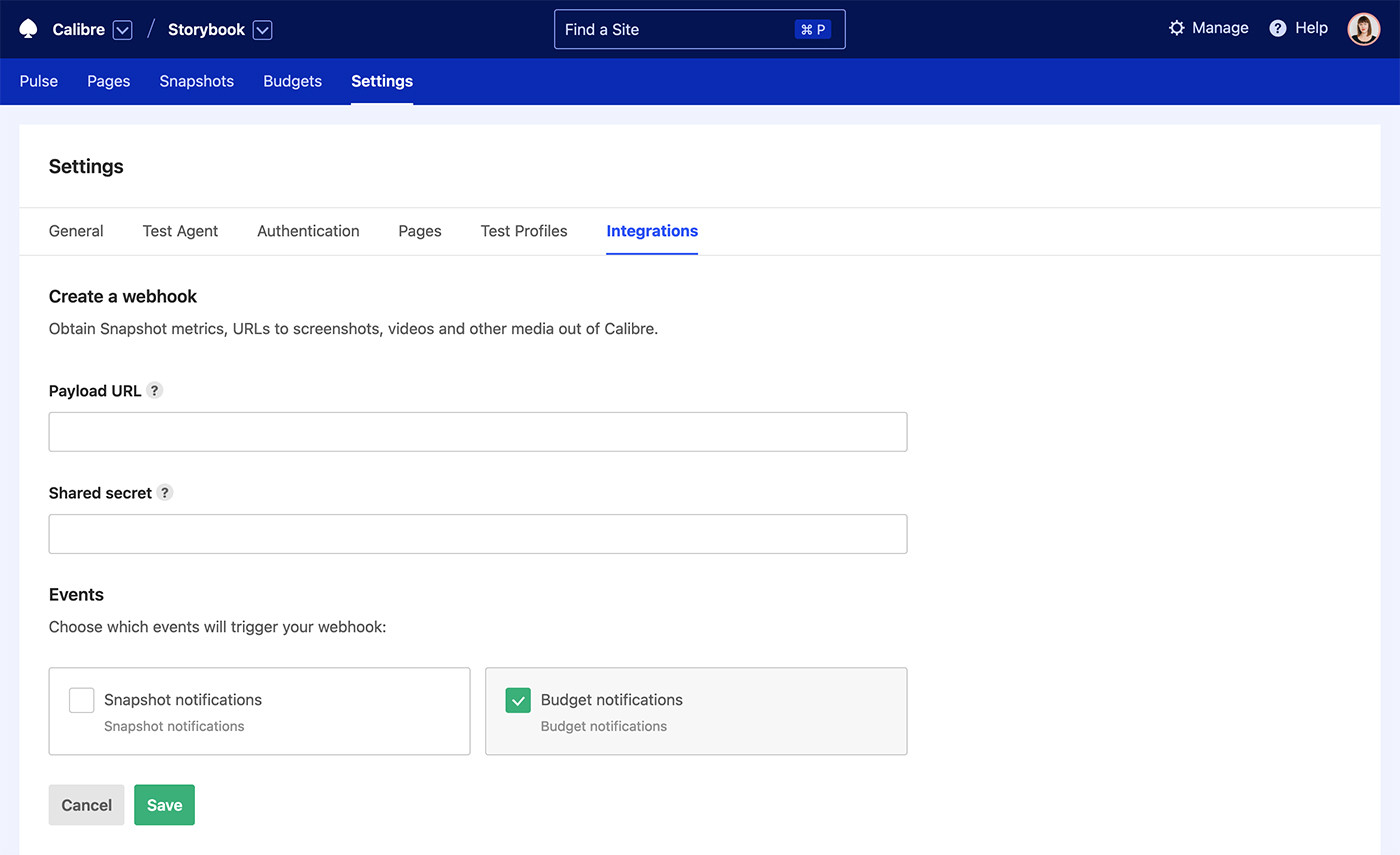Viewport: 1400px width, 855px height.
Task: Cancel the webhook creation
Action: click(x=86, y=804)
